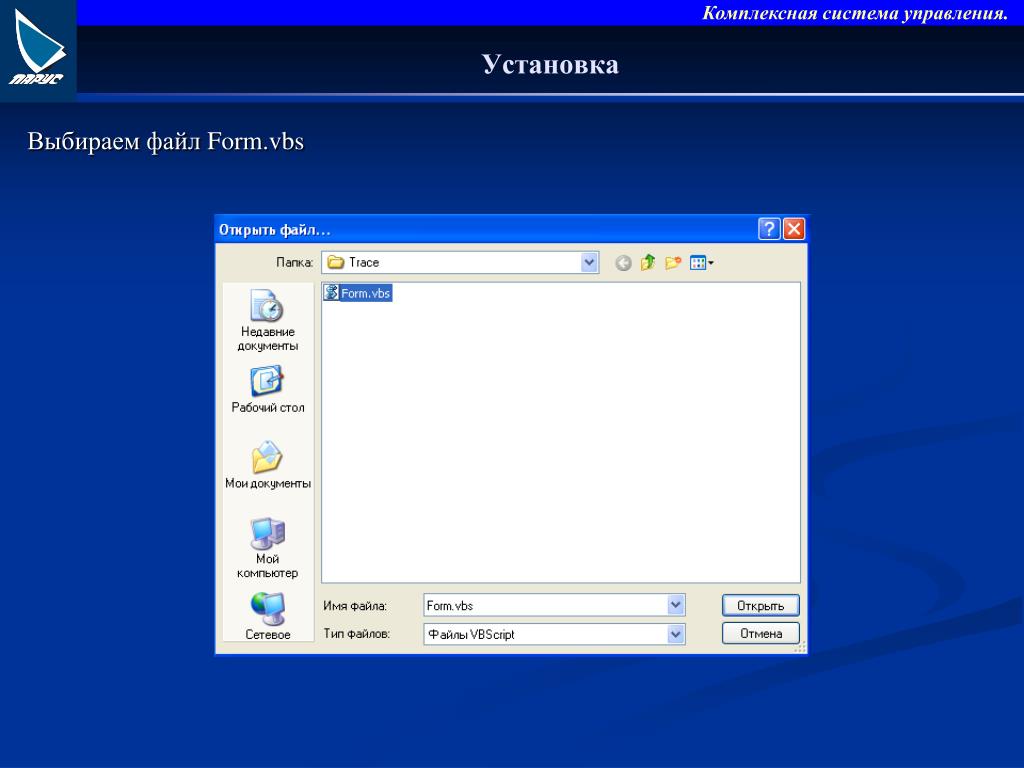Open Recent Documents (Недавние документы) location

tap(268, 320)
